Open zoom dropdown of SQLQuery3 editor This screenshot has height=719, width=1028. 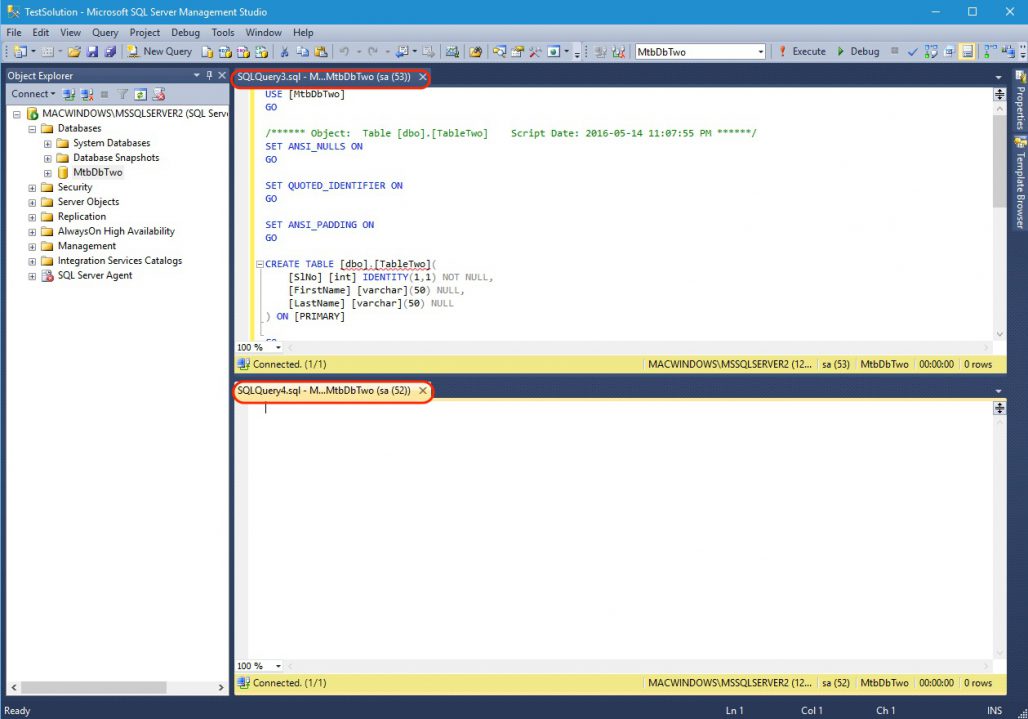click(278, 347)
